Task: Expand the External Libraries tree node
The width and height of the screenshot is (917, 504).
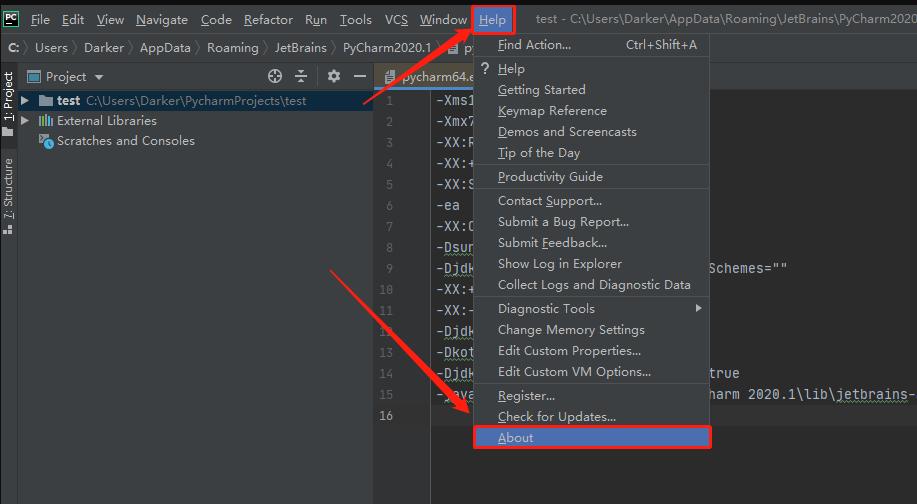Action: tap(25, 120)
